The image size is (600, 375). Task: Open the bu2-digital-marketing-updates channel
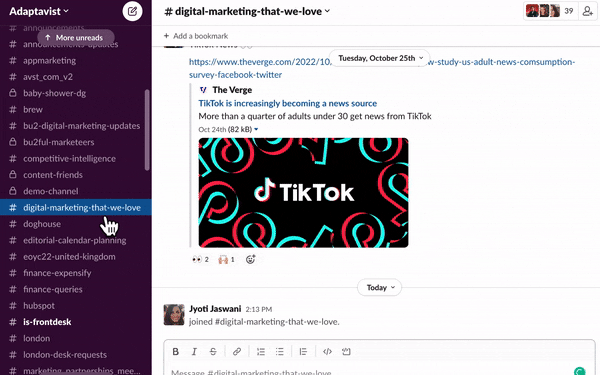click(76, 126)
